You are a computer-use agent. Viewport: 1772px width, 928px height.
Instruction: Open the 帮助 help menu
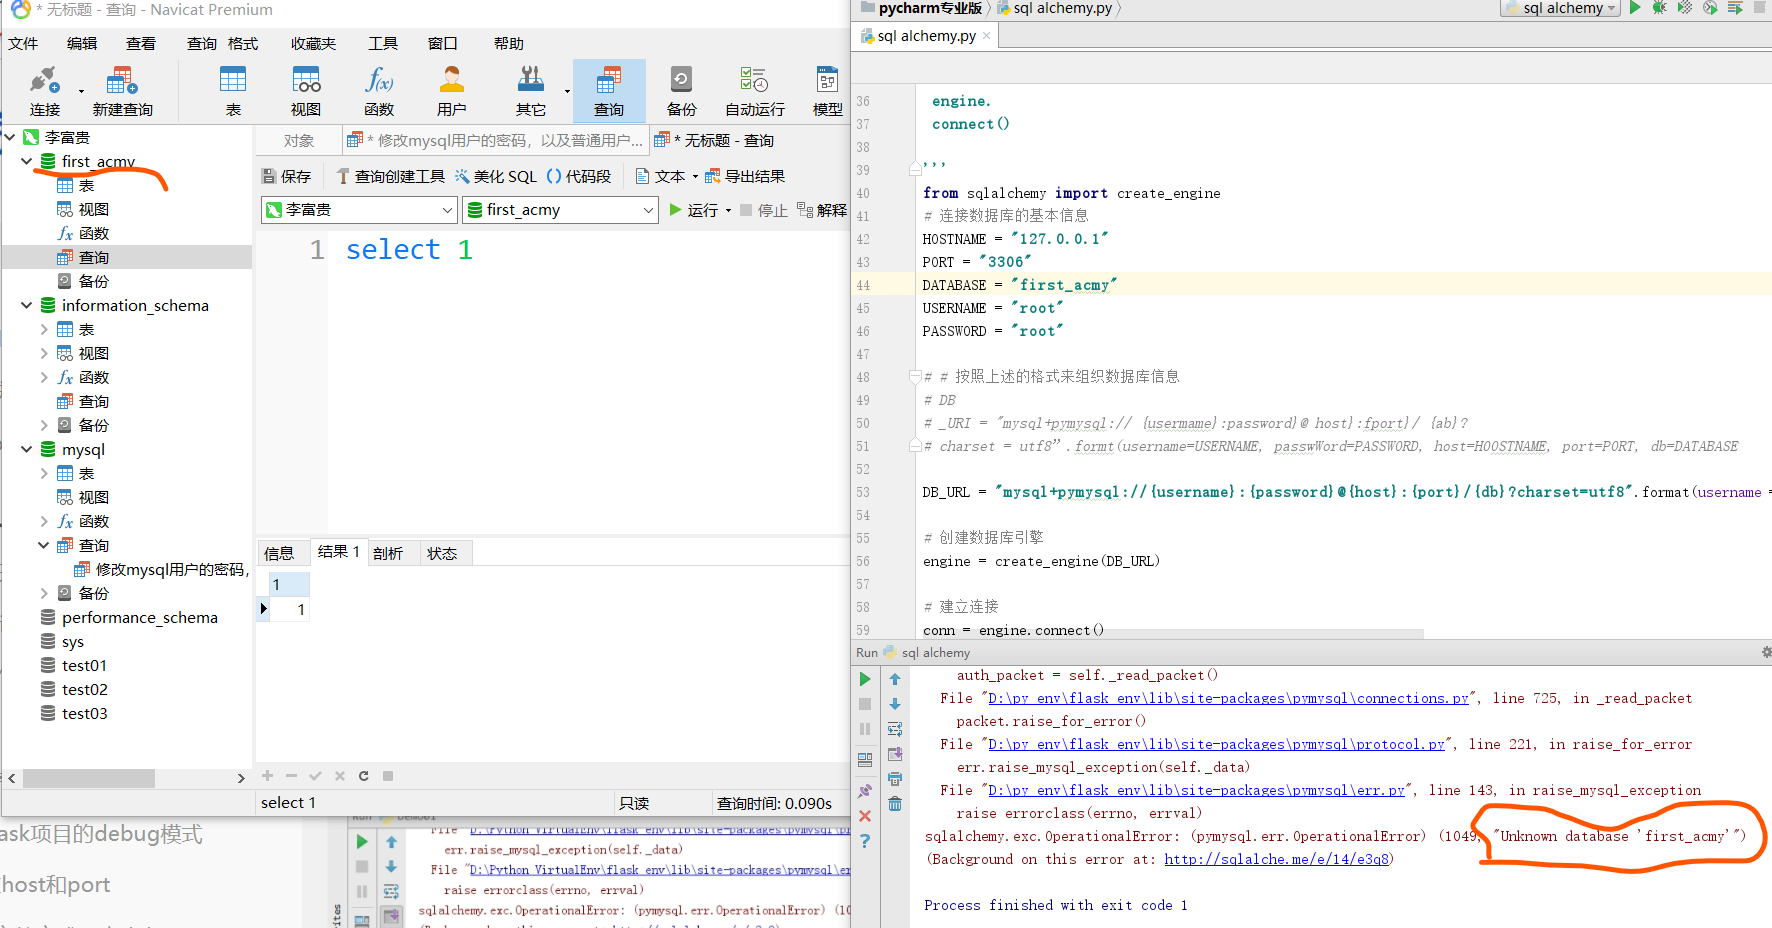tap(509, 43)
